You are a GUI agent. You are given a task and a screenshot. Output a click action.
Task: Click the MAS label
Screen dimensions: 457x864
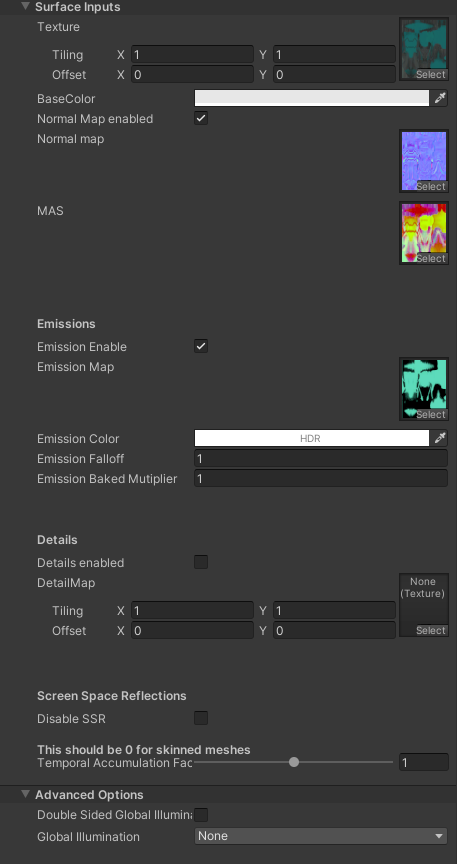(50, 210)
